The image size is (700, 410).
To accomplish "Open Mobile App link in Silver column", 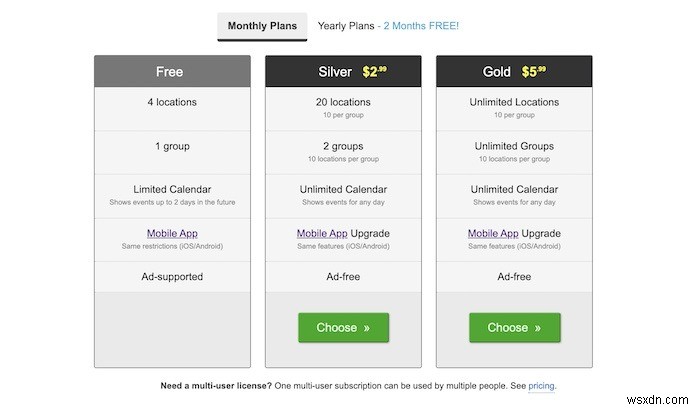I will 323,233.
